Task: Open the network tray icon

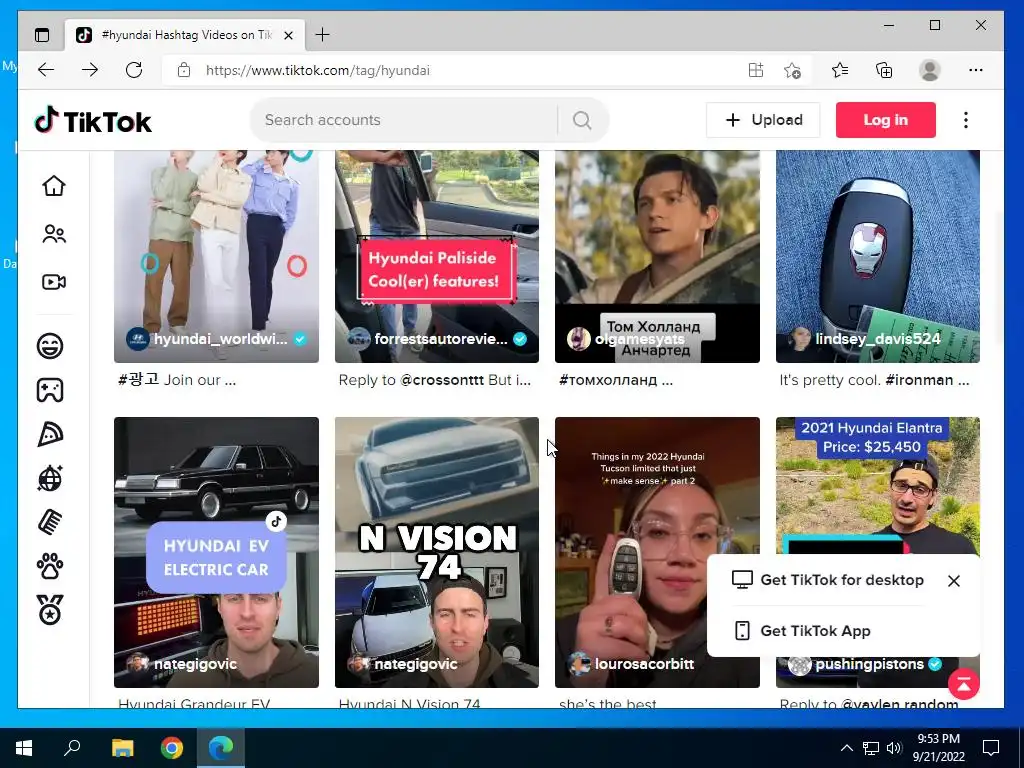Action: pos(871,748)
